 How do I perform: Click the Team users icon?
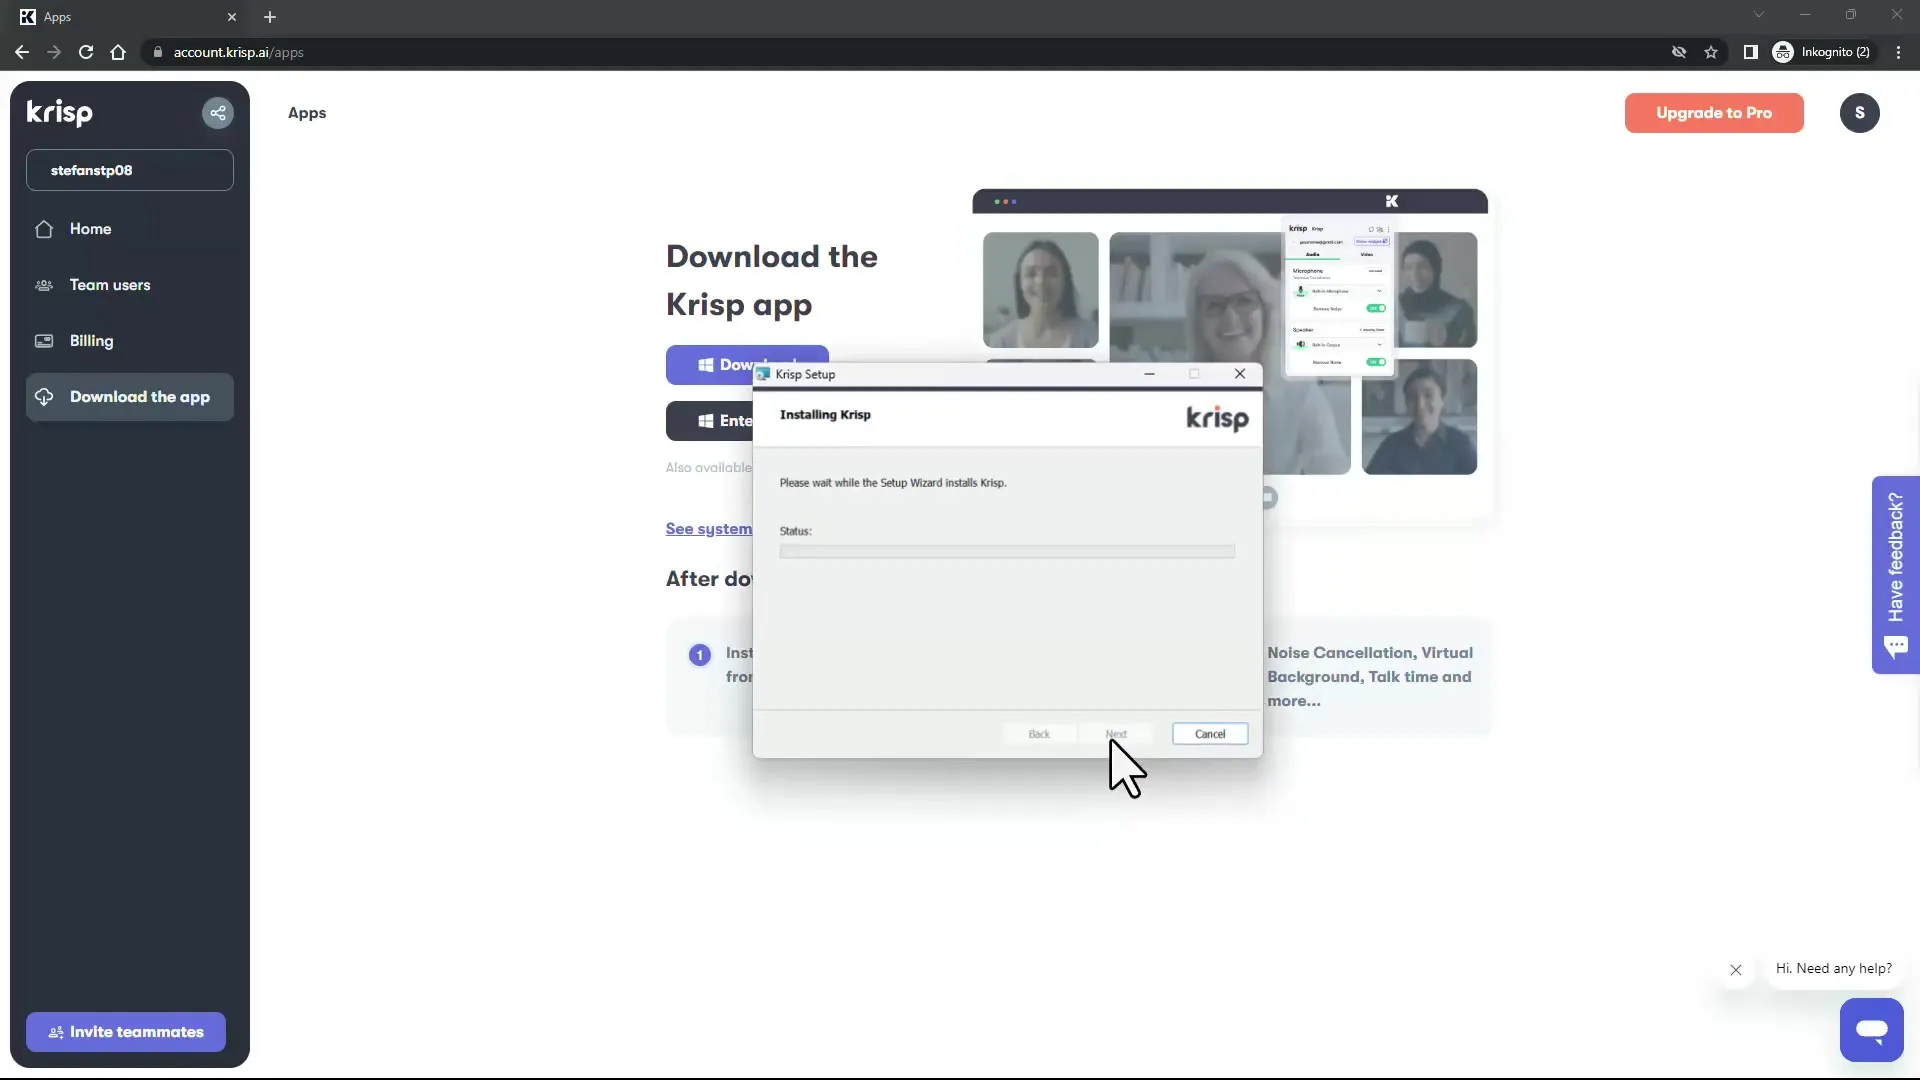[42, 285]
